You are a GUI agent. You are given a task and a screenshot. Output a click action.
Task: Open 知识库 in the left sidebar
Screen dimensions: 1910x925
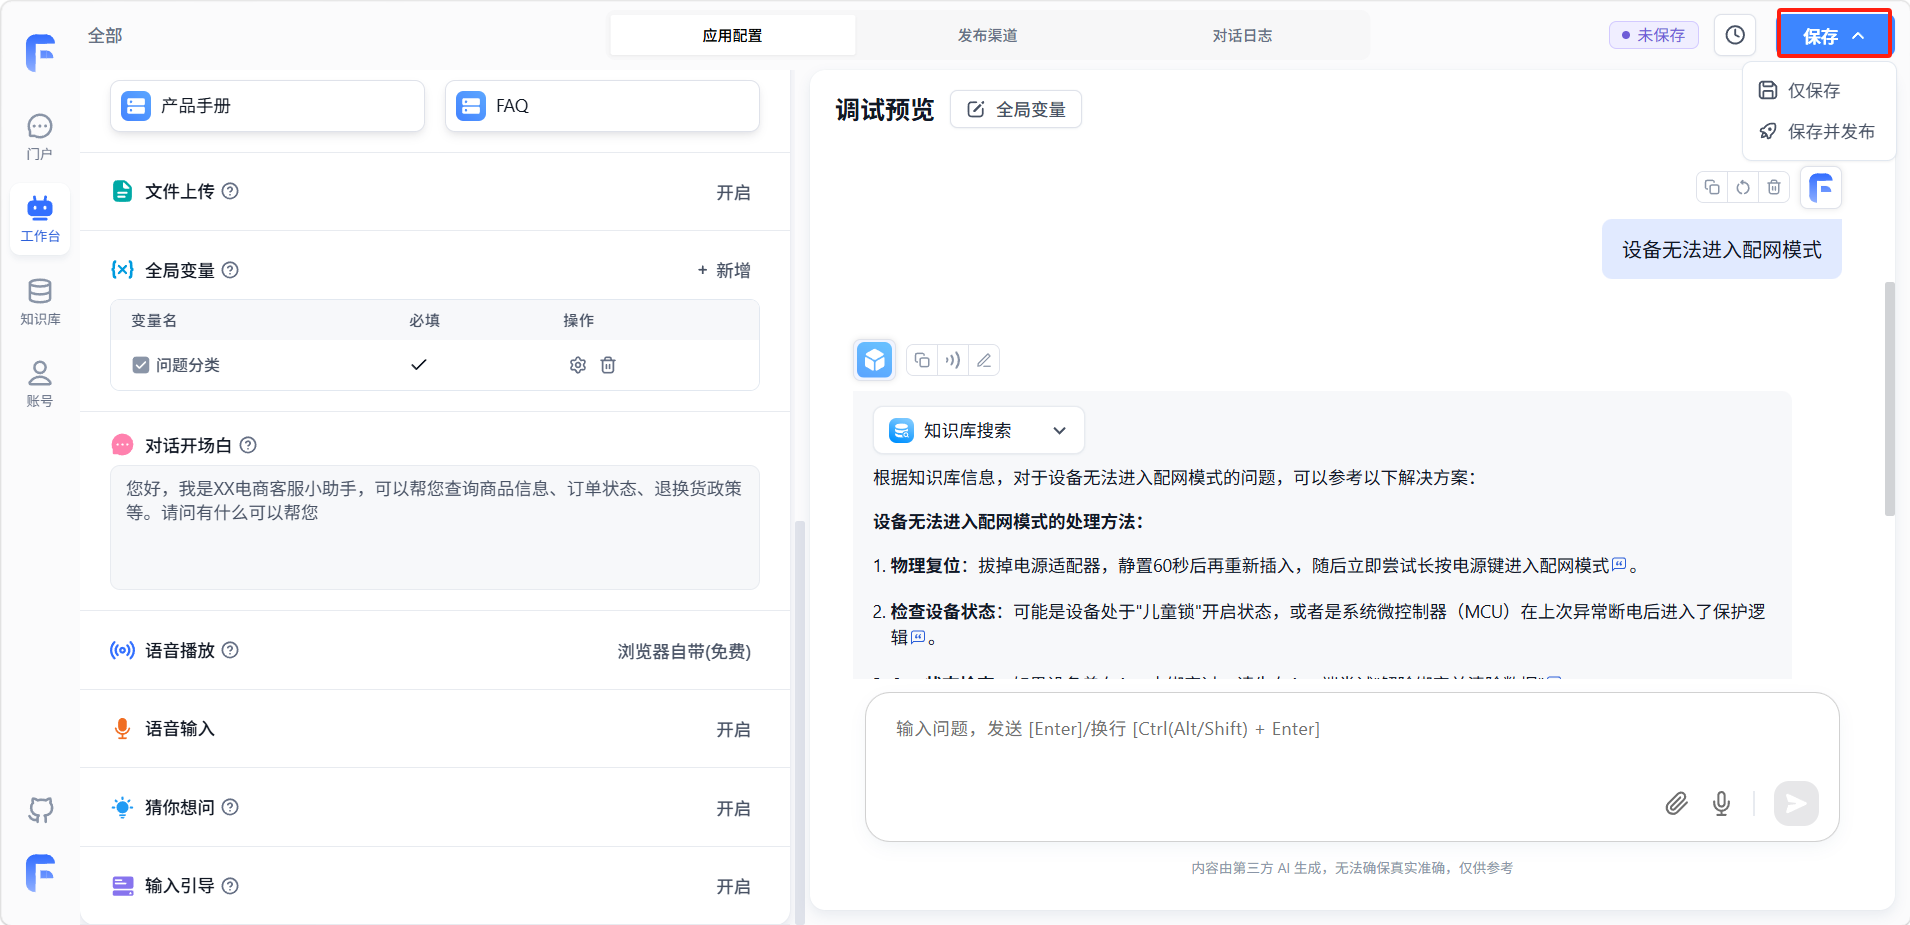[x=40, y=301]
